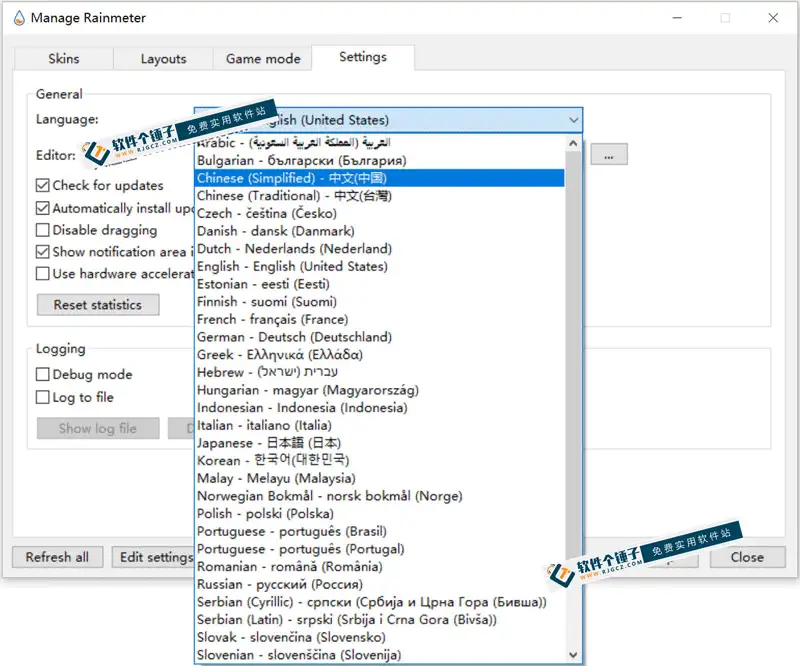Select Norwegian Bokmål language
The image size is (800, 666).
pyautogui.click(x=380, y=496)
